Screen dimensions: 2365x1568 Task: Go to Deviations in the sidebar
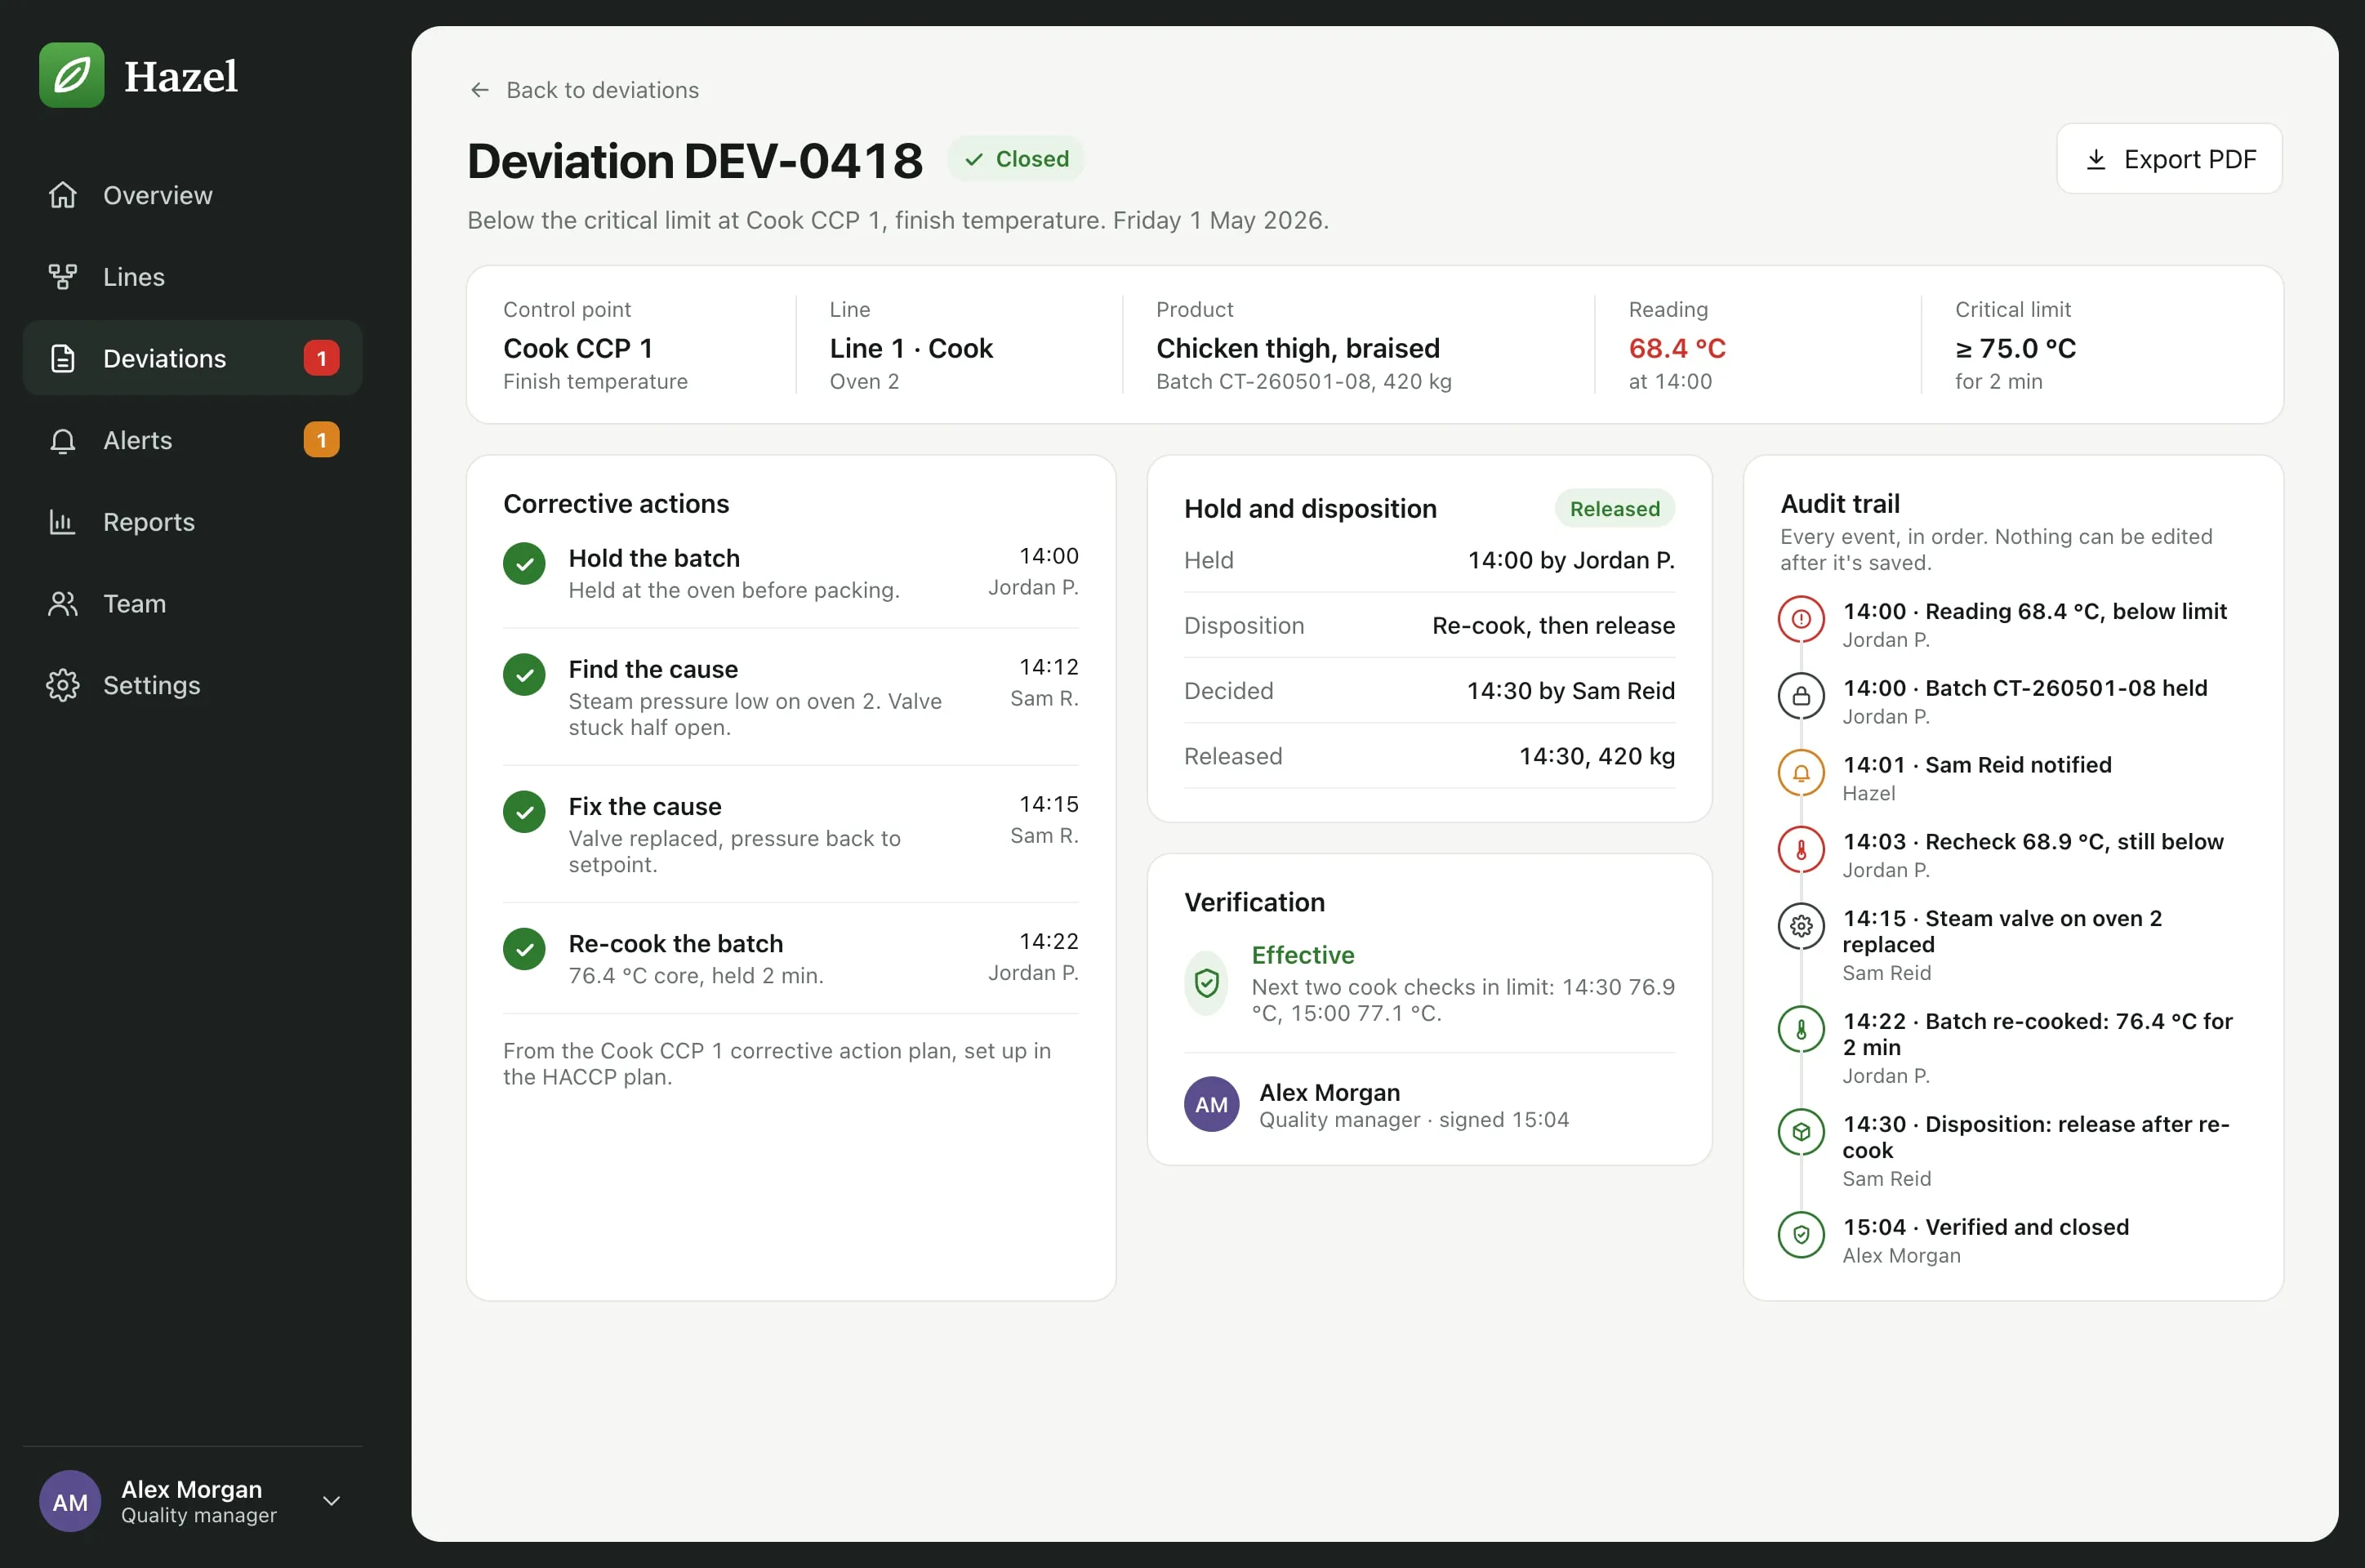coord(192,358)
